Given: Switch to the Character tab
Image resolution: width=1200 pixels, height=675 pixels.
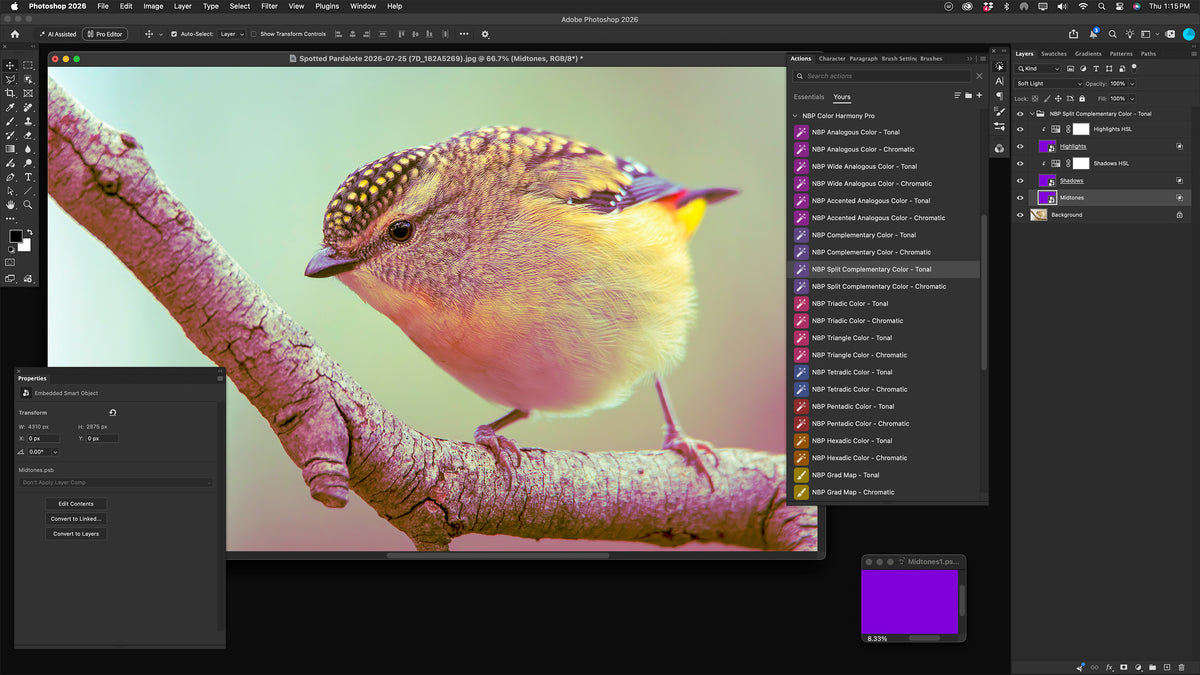Looking at the screenshot, I should [x=832, y=59].
